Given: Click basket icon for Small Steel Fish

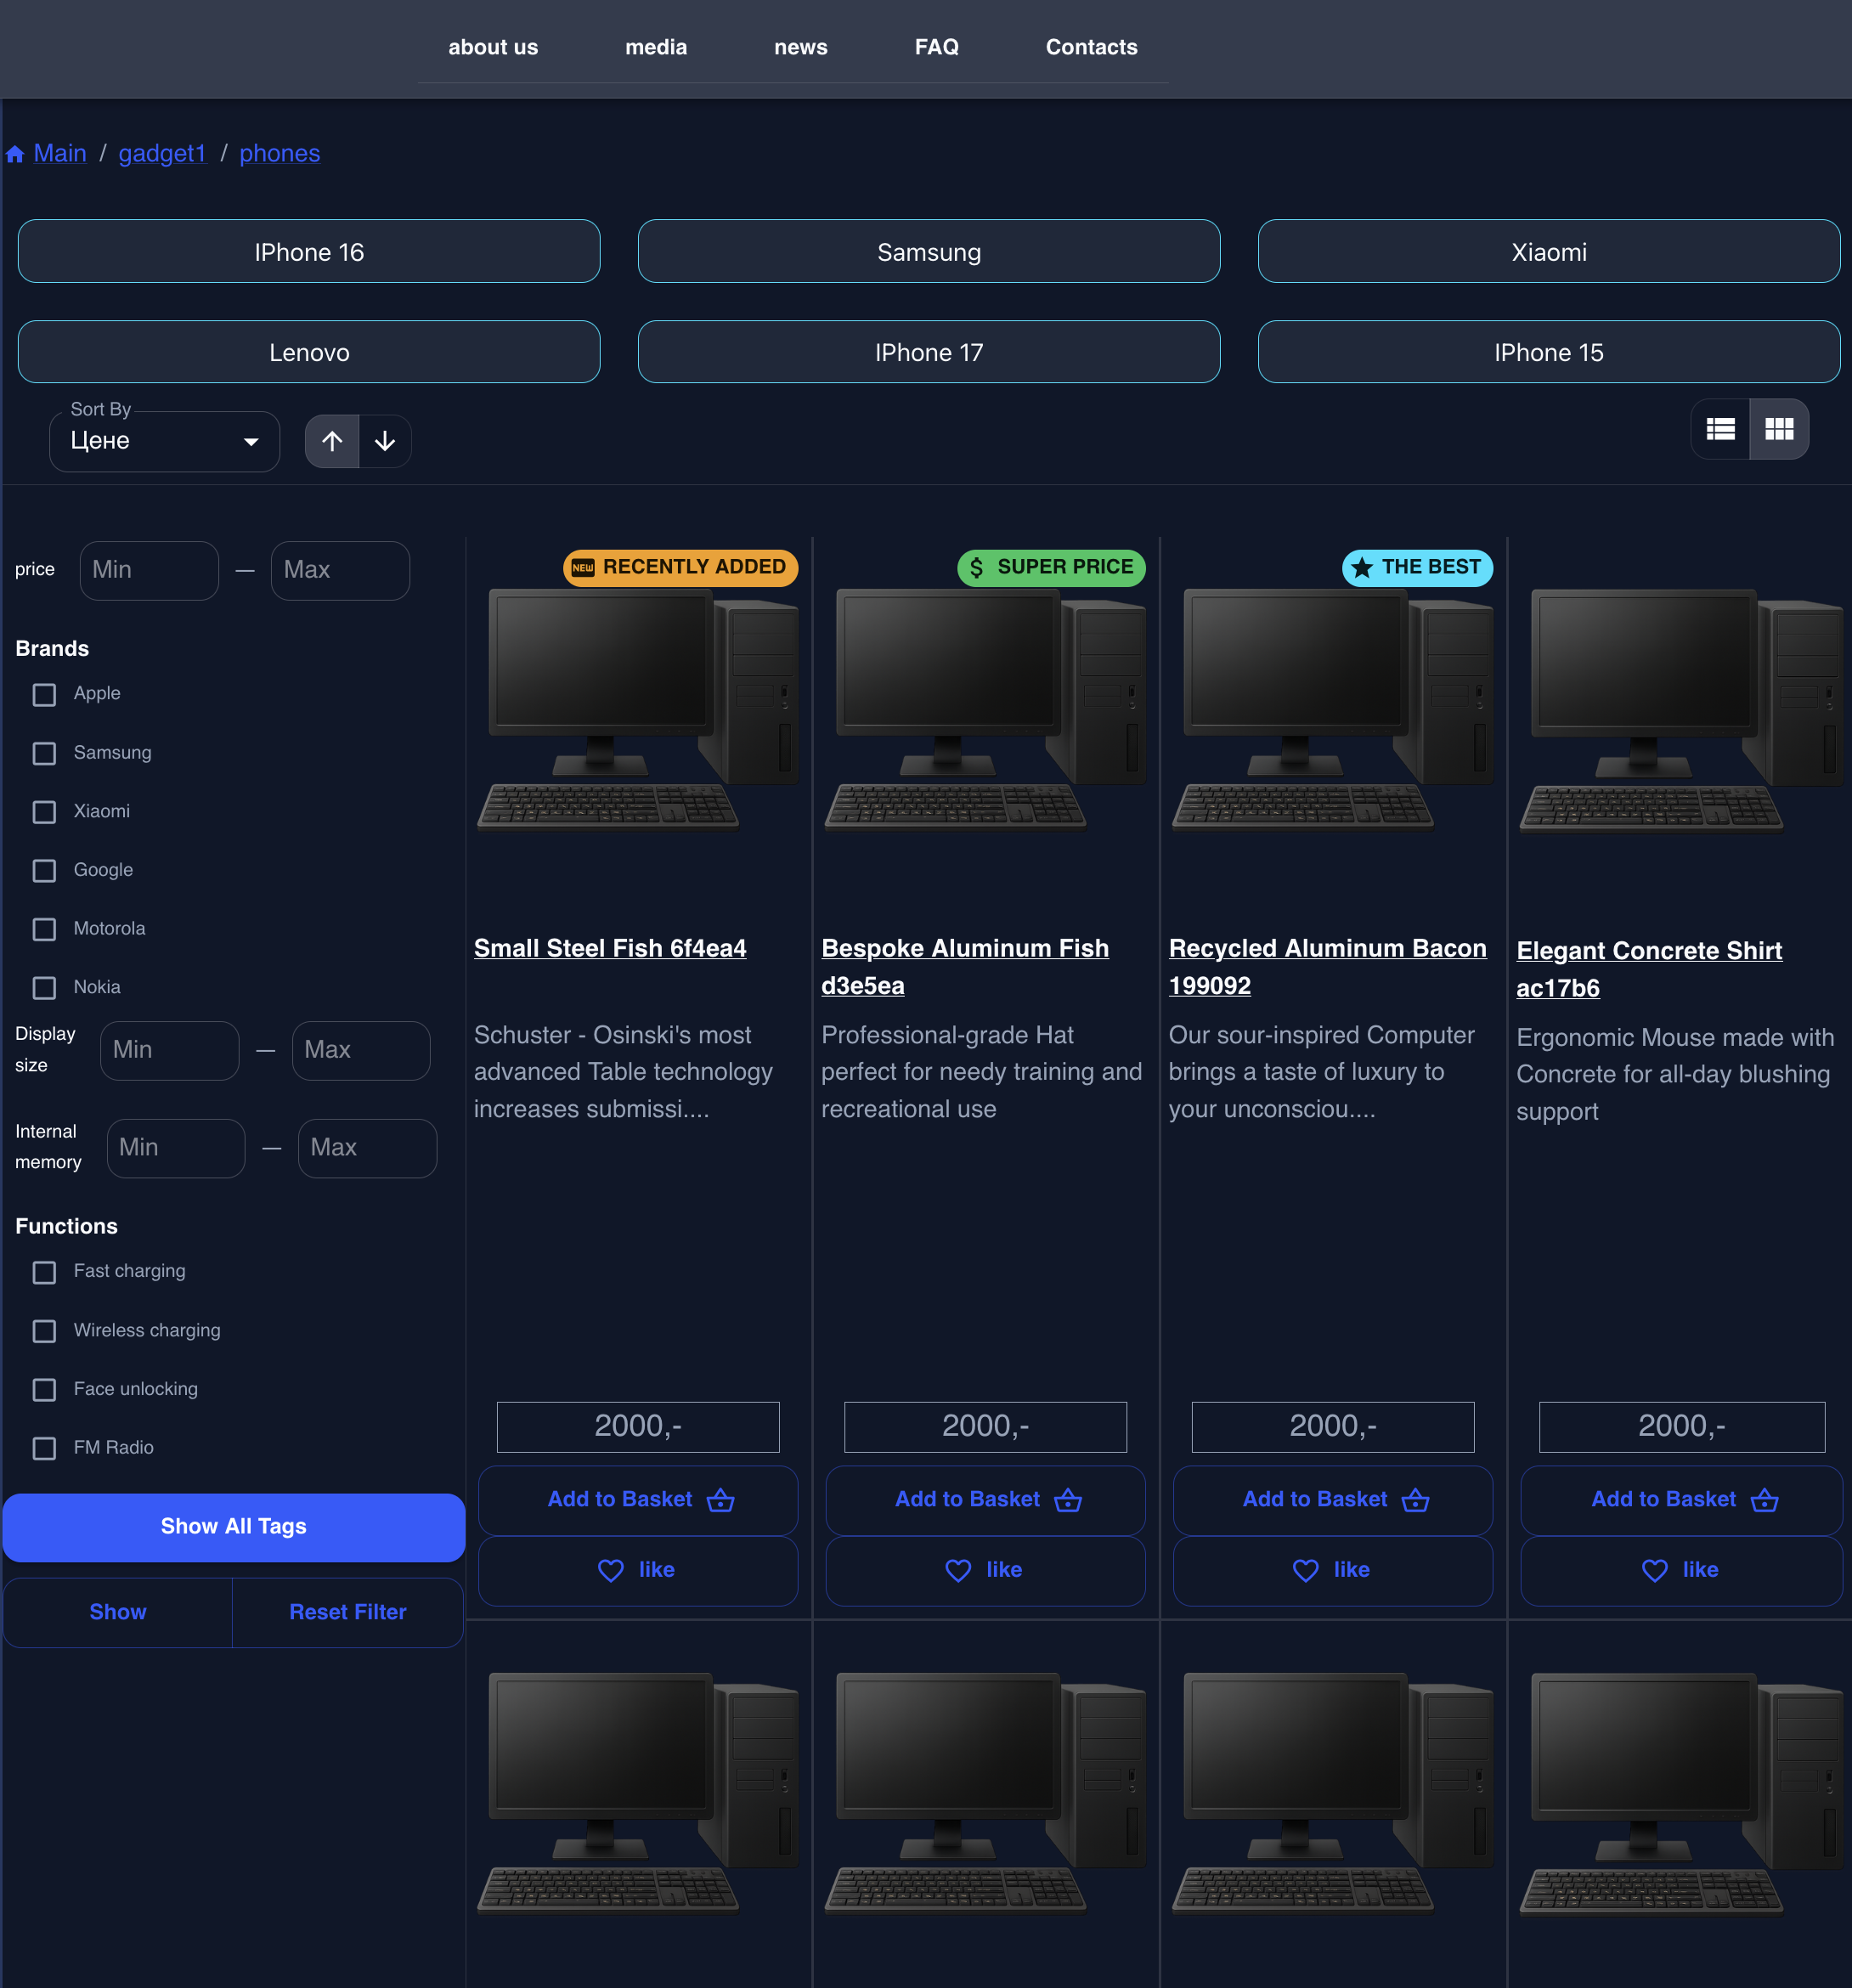Looking at the screenshot, I should pos(721,1500).
